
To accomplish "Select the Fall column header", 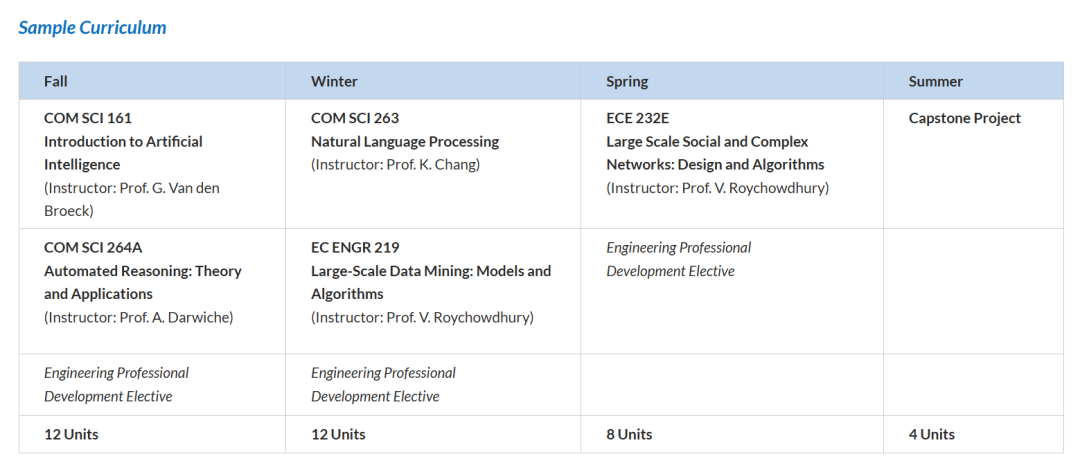I will coord(56,81).
